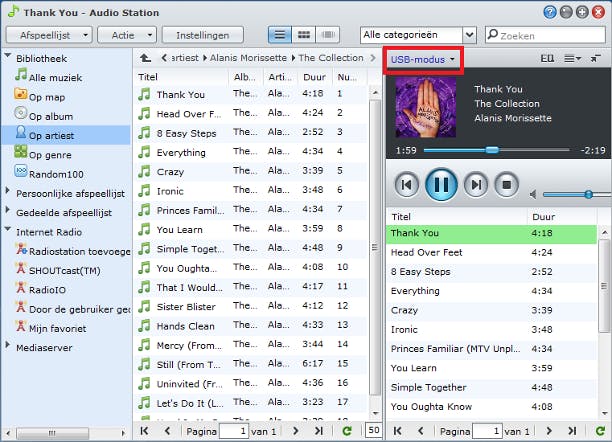Collapse the Internet Radio section
The image size is (612, 442).
pyautogui.click(x=7, y=229)
